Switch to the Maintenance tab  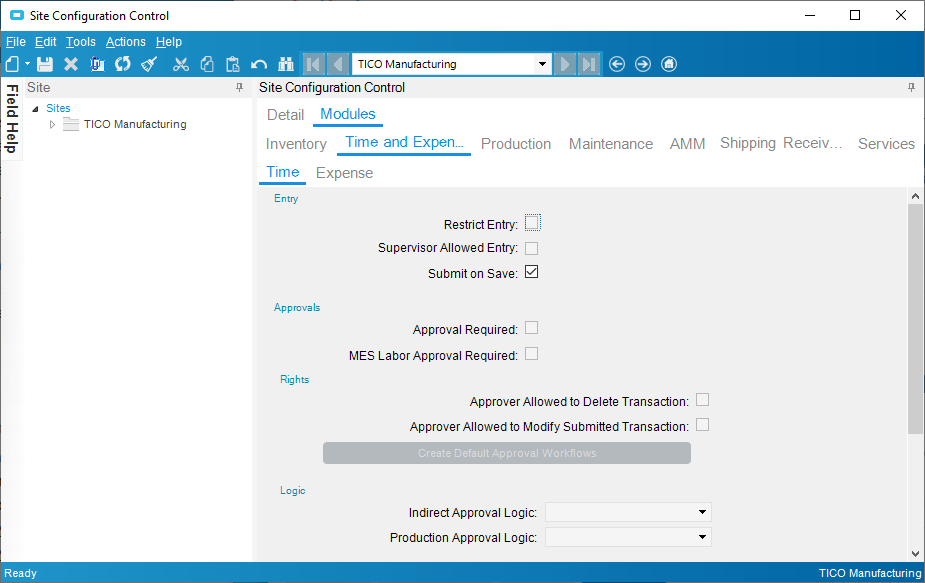tap(611, 144)
